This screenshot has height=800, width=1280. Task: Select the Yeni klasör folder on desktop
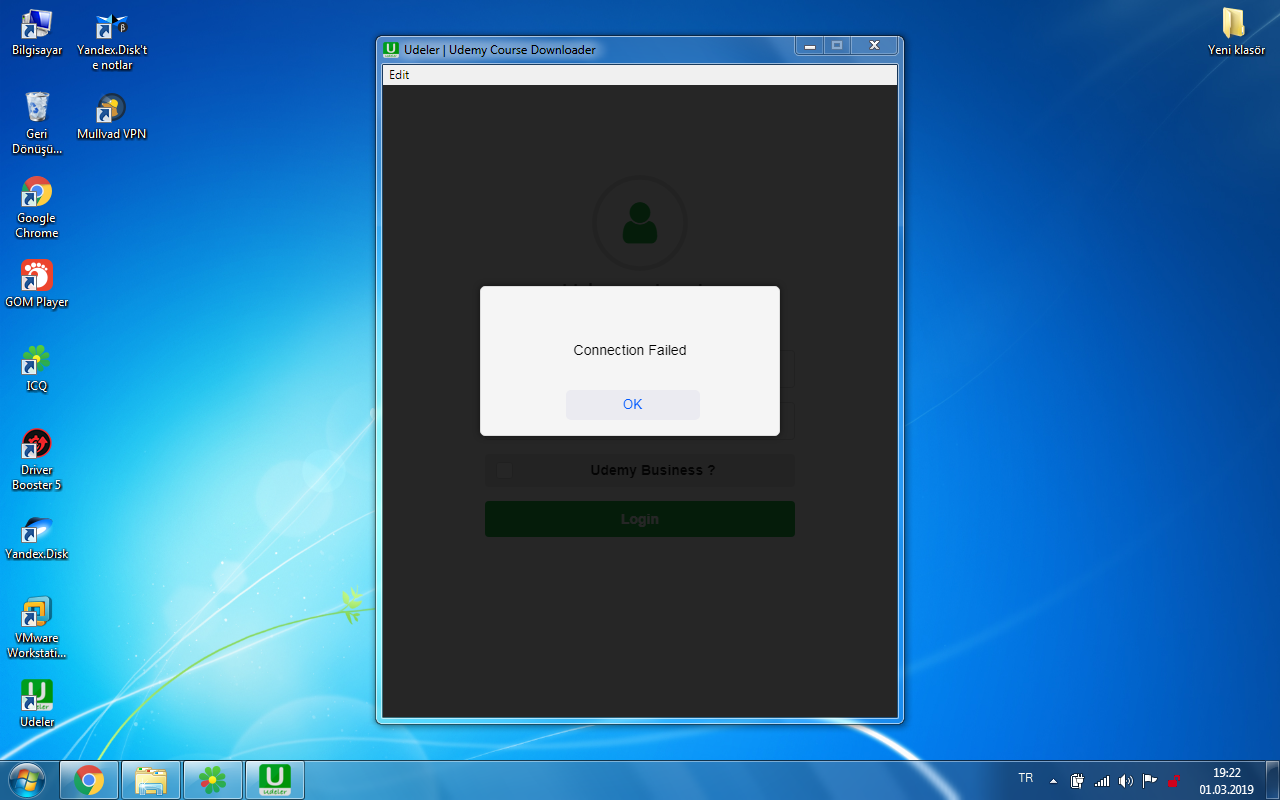1236,33
